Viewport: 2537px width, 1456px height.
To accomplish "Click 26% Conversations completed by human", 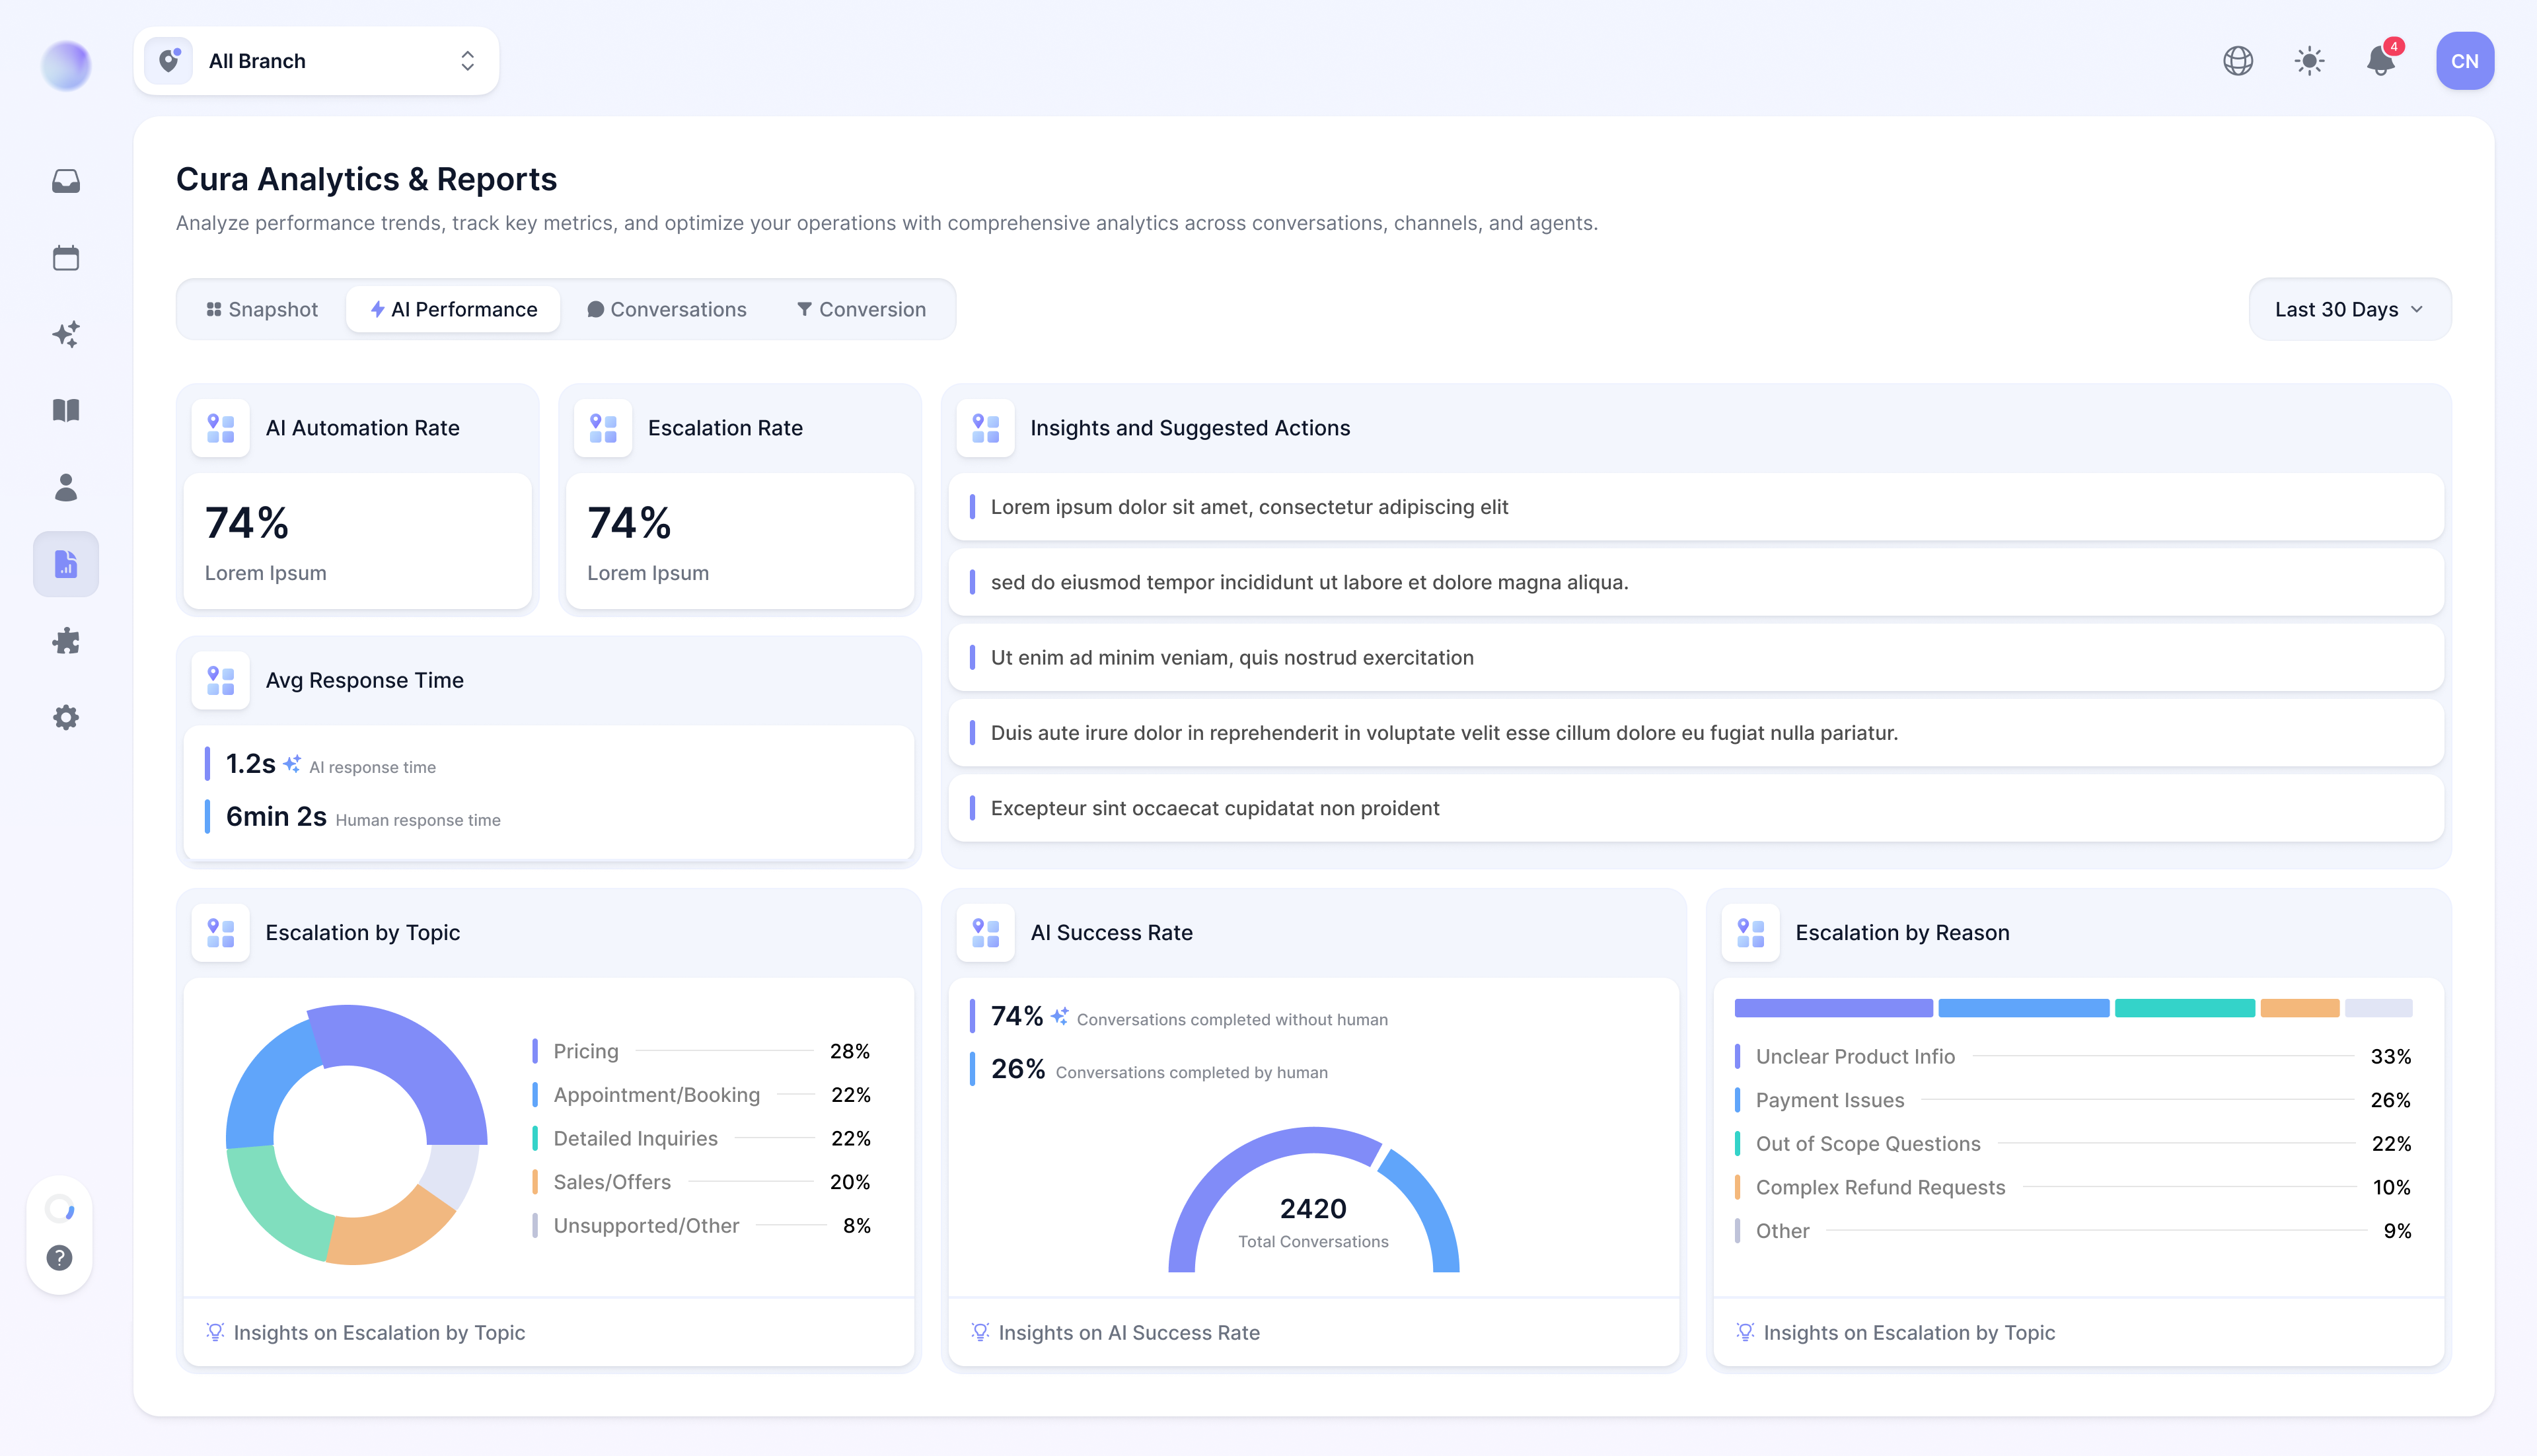I will tap(1150, 1069).
